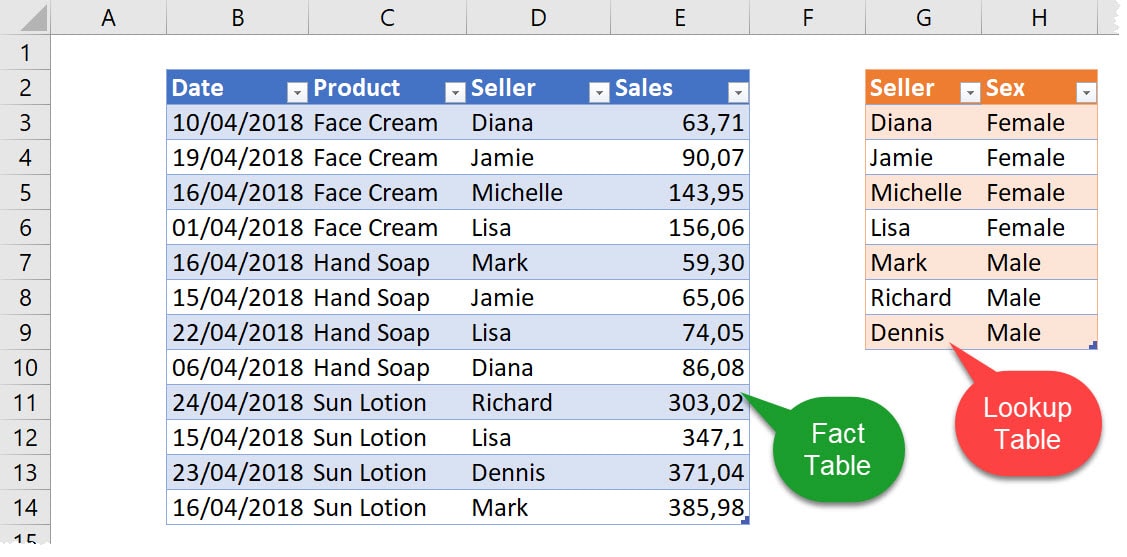Select column E header

click(680, 18)
